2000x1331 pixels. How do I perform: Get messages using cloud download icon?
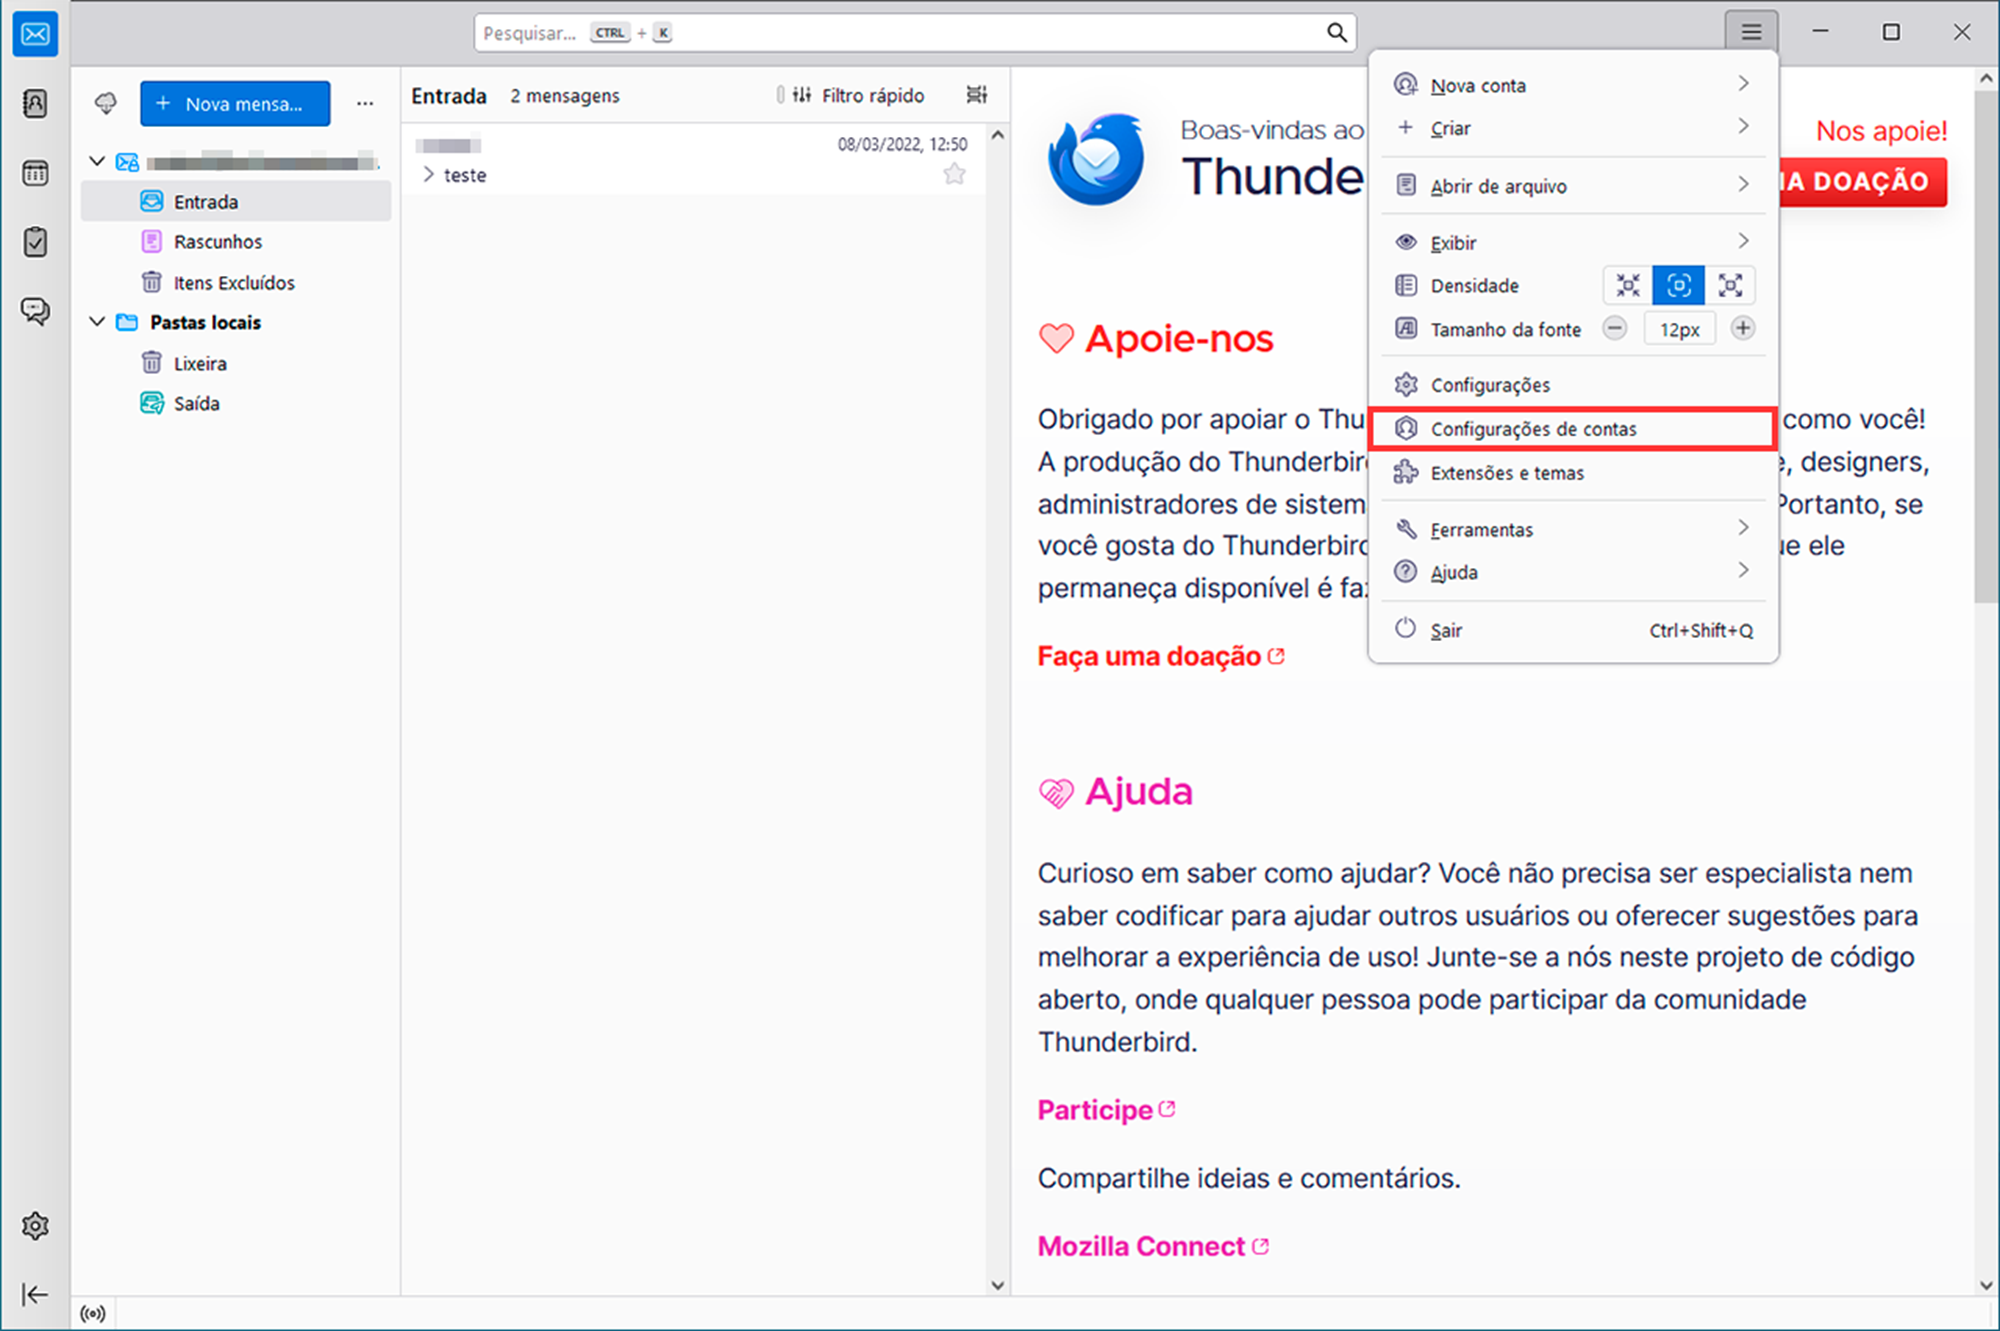(x=106, y=103)
